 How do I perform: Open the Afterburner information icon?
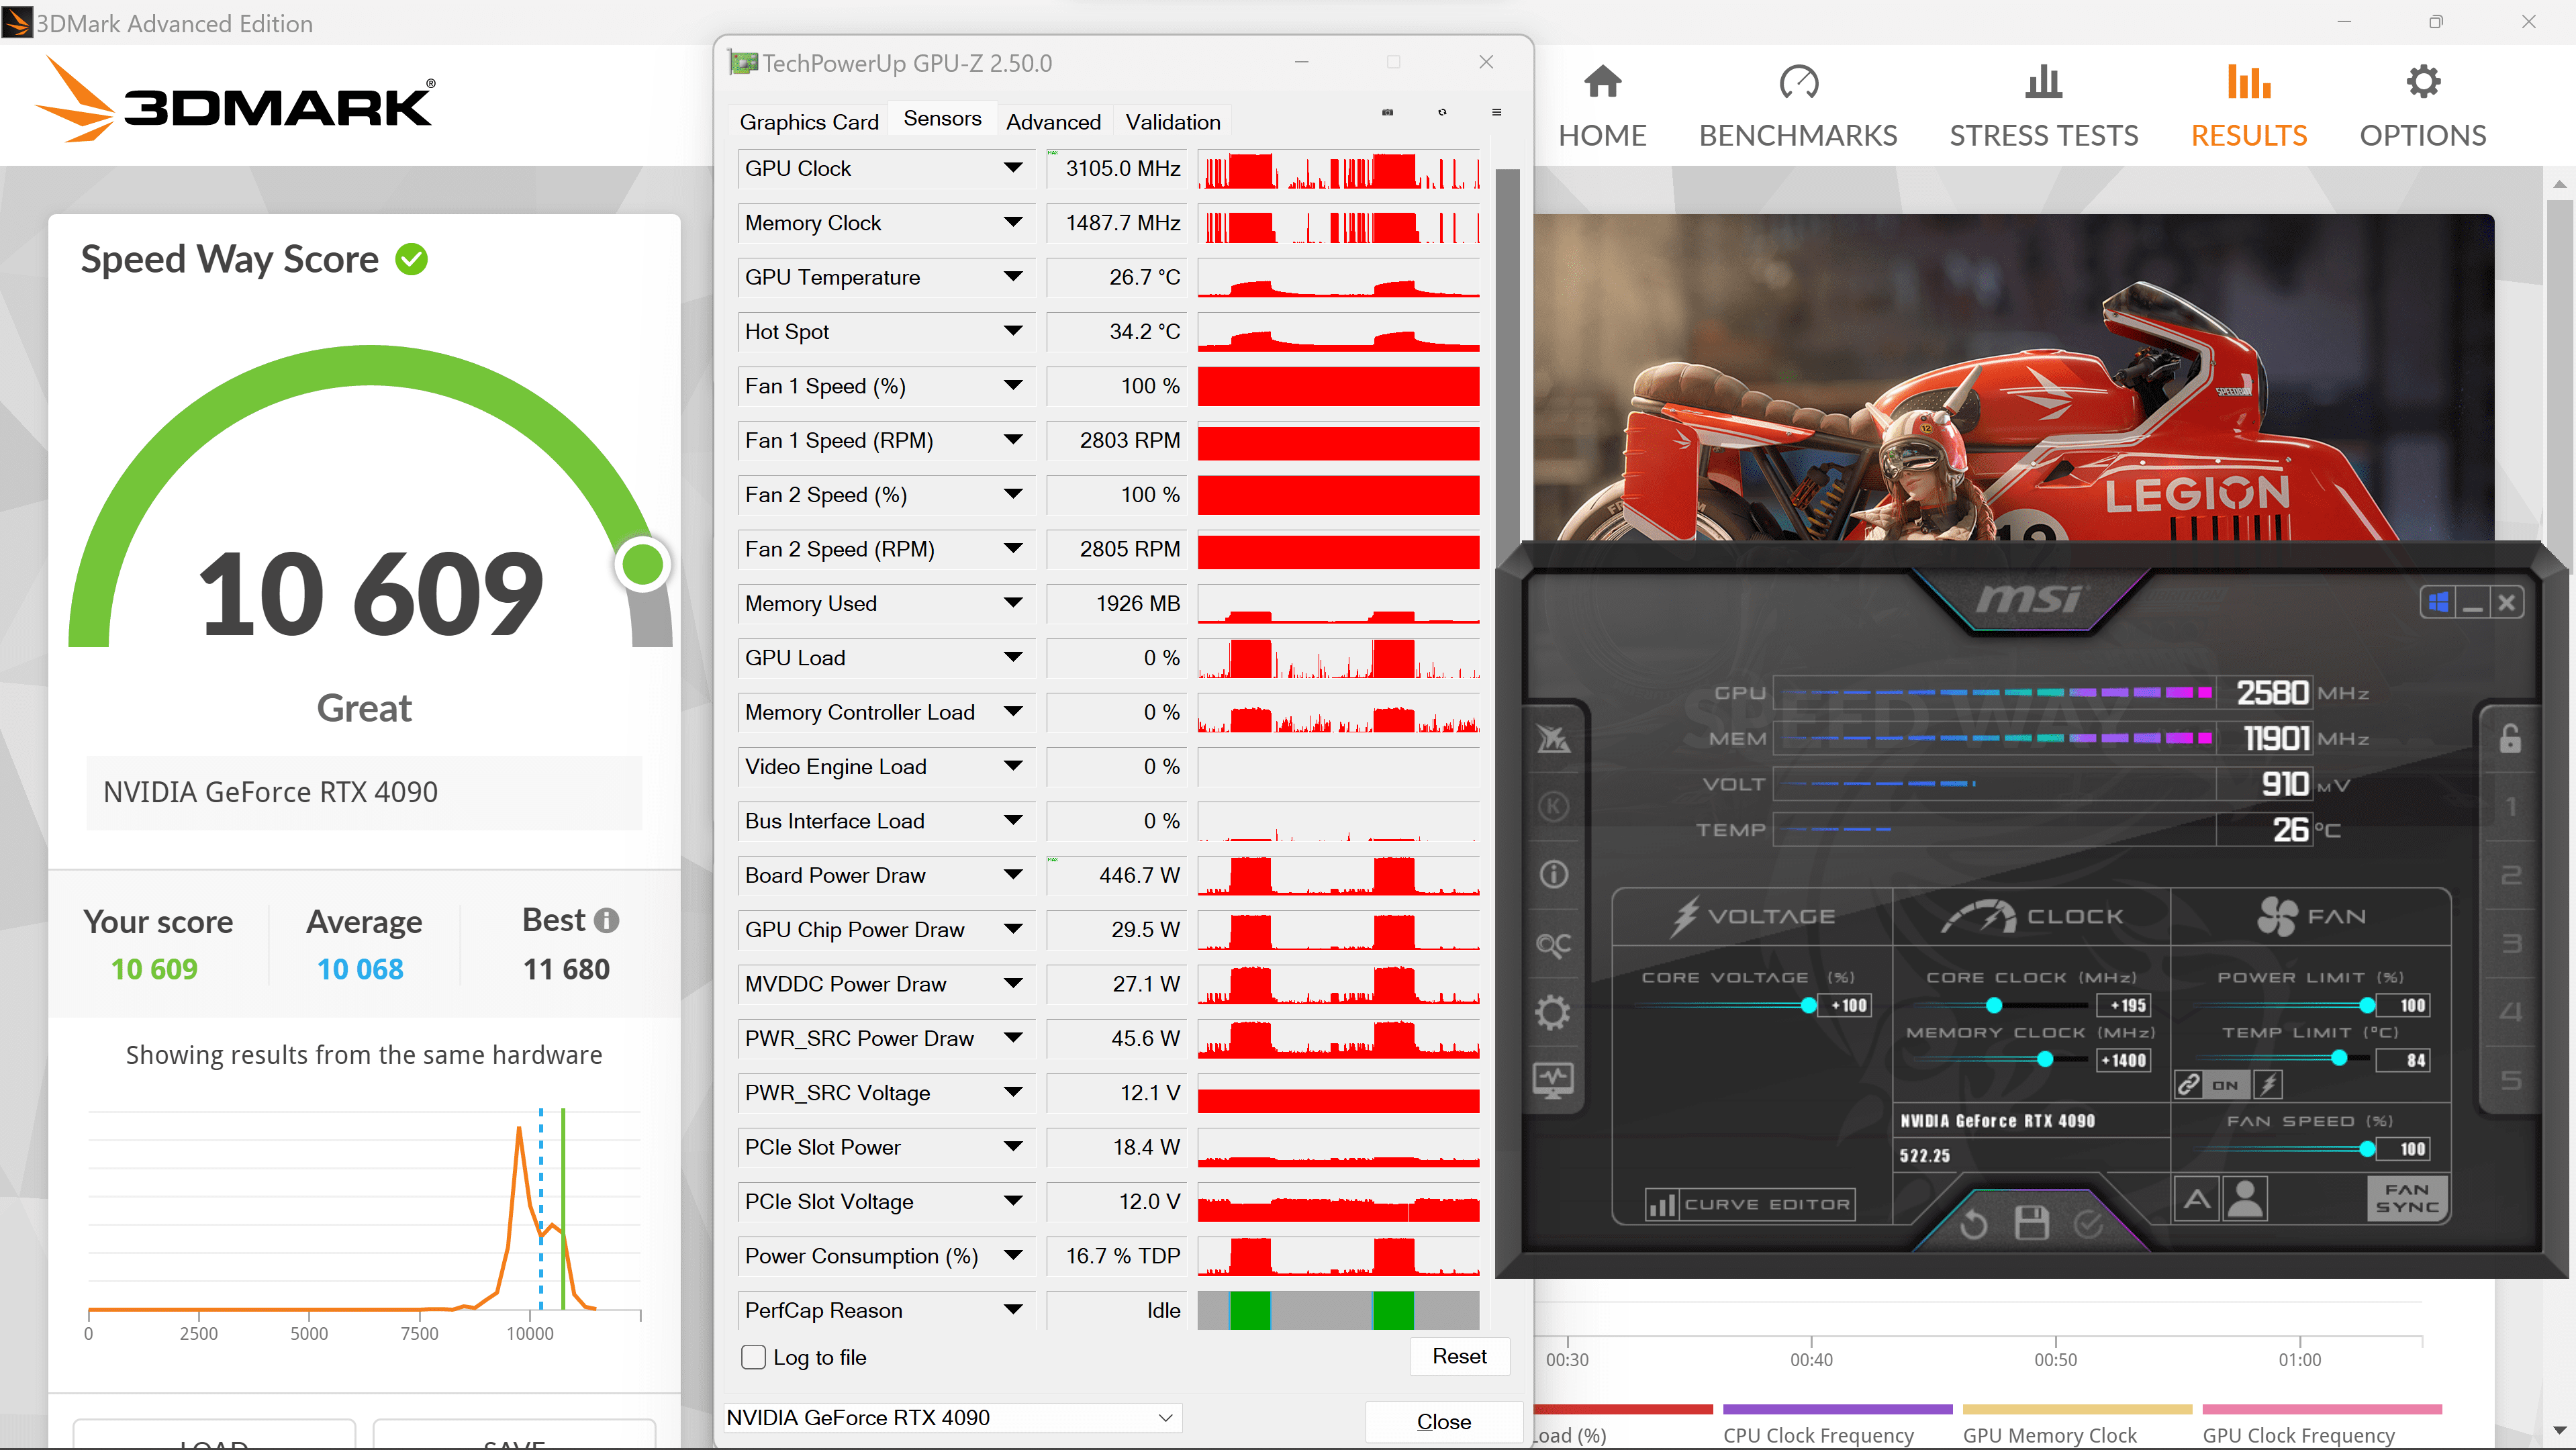(x=1553, y=874)
